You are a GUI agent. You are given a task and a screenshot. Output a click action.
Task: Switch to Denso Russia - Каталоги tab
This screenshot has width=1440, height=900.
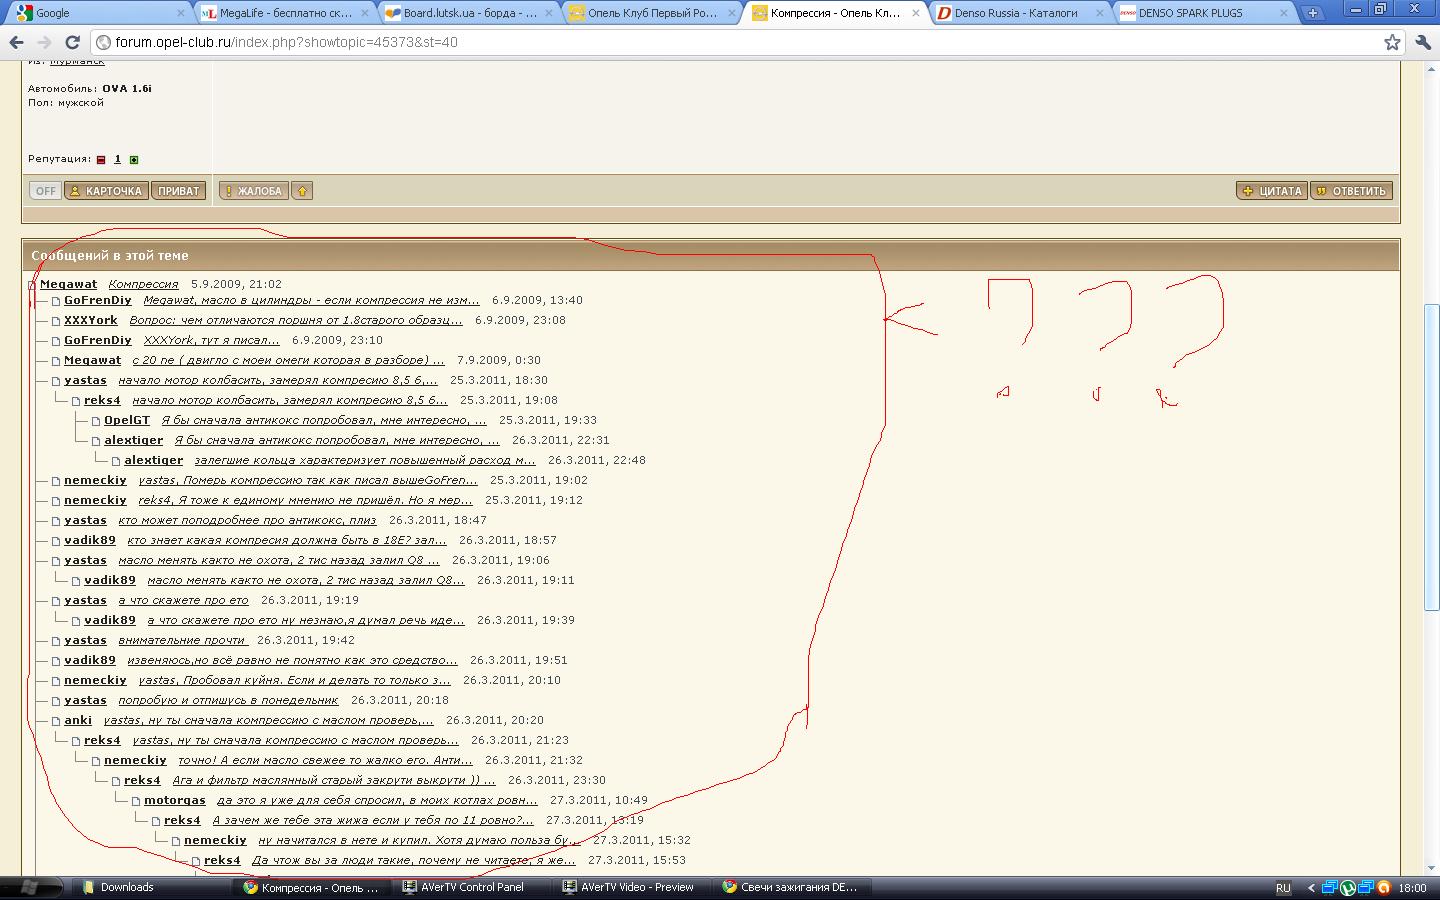[x=1021, y=13]
